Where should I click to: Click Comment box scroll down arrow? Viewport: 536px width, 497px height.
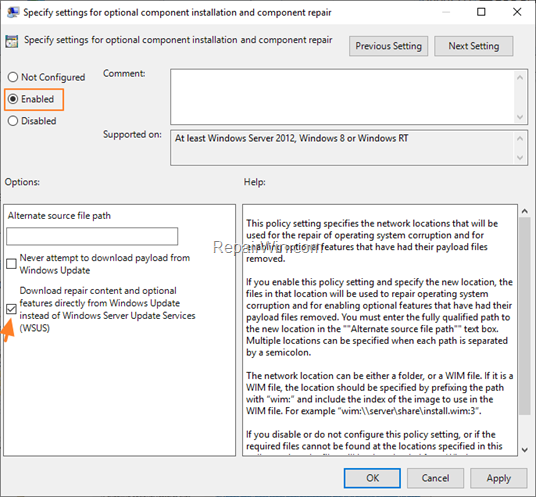coord(520,117)
